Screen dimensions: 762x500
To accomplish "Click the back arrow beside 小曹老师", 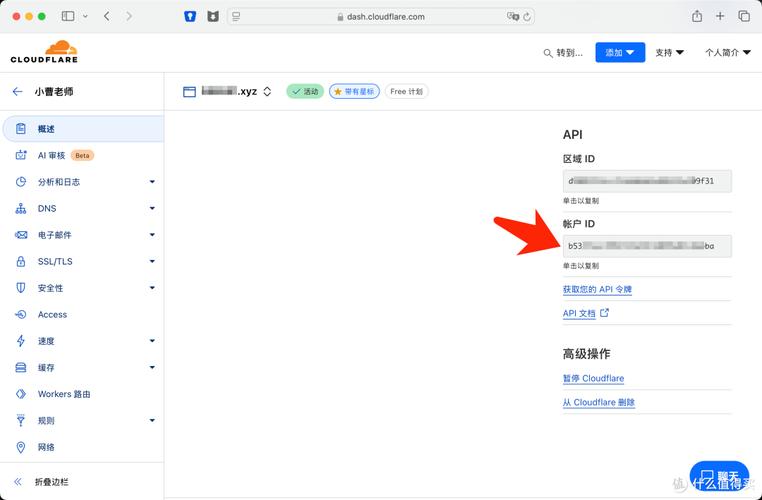I will [x=17, y=91].
